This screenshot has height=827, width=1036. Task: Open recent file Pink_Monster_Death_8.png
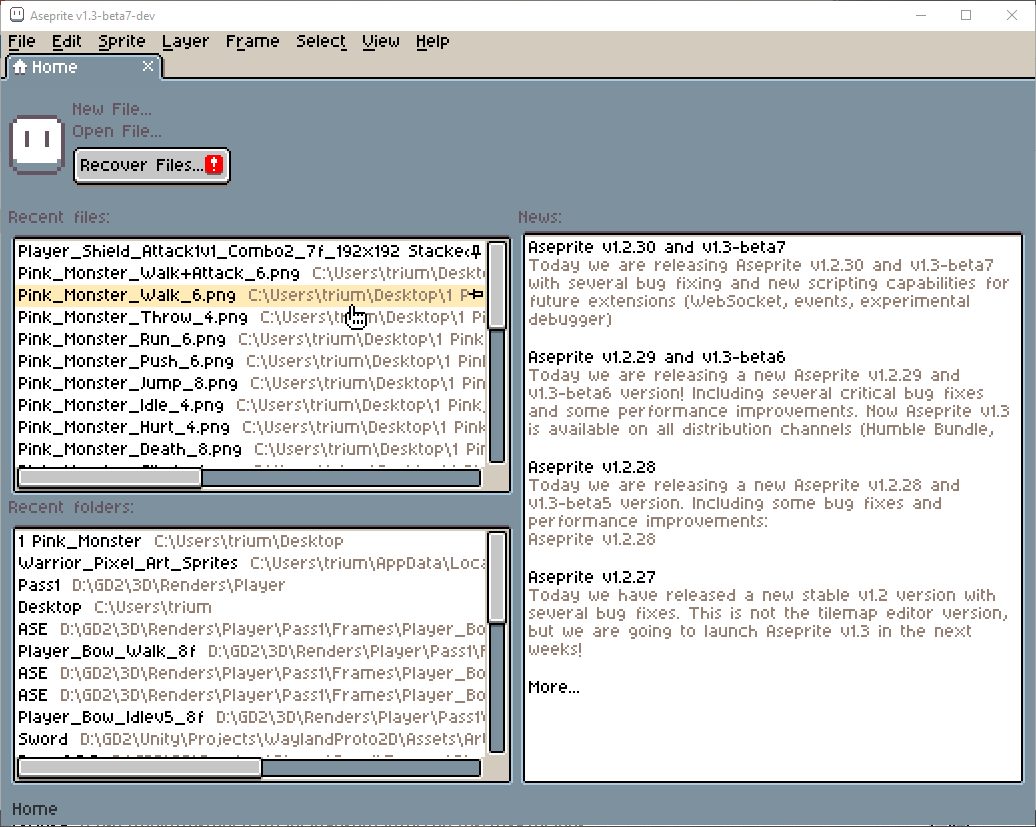[x=250, y=449]
